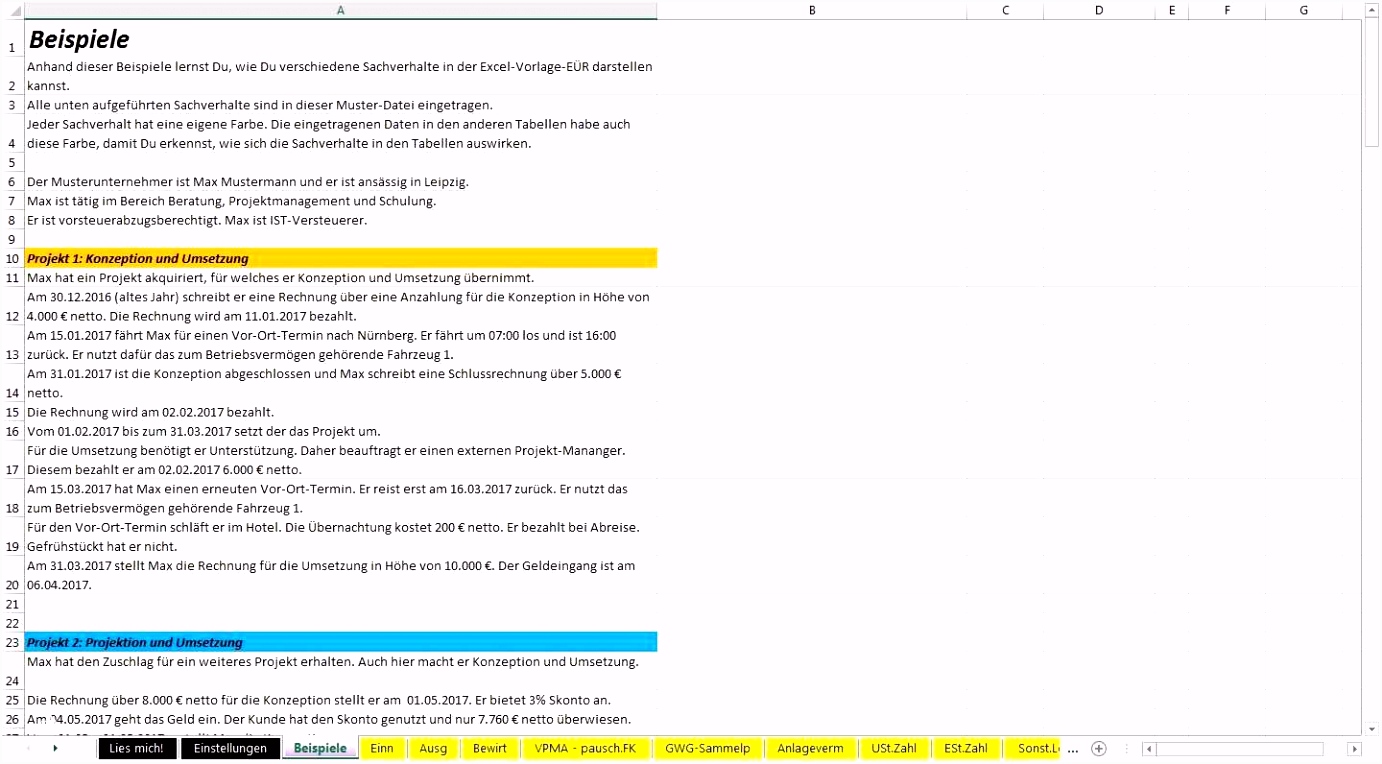Select the USt.Zahl sheet tab
Viewport: 1382px width, 764px height.
894,748
